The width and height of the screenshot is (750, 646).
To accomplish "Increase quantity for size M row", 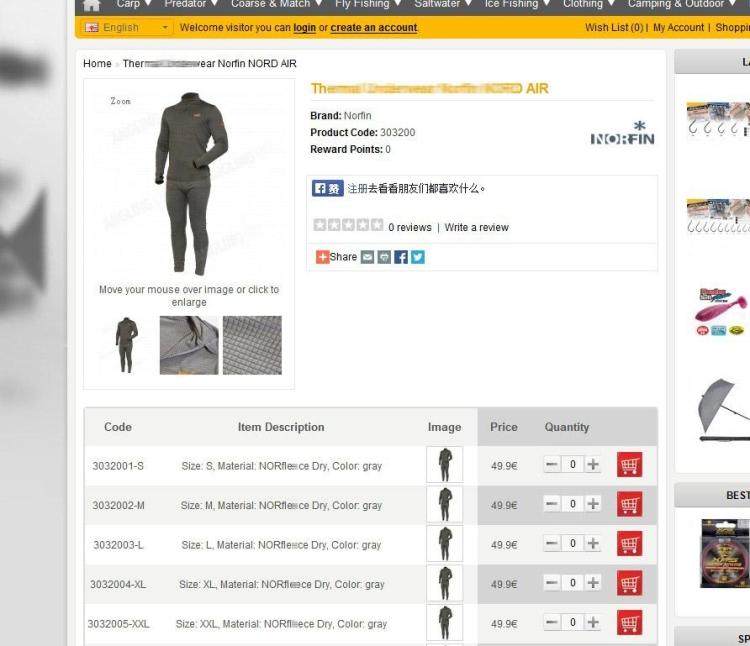I will pyautogui.click(x=593, y=504).
